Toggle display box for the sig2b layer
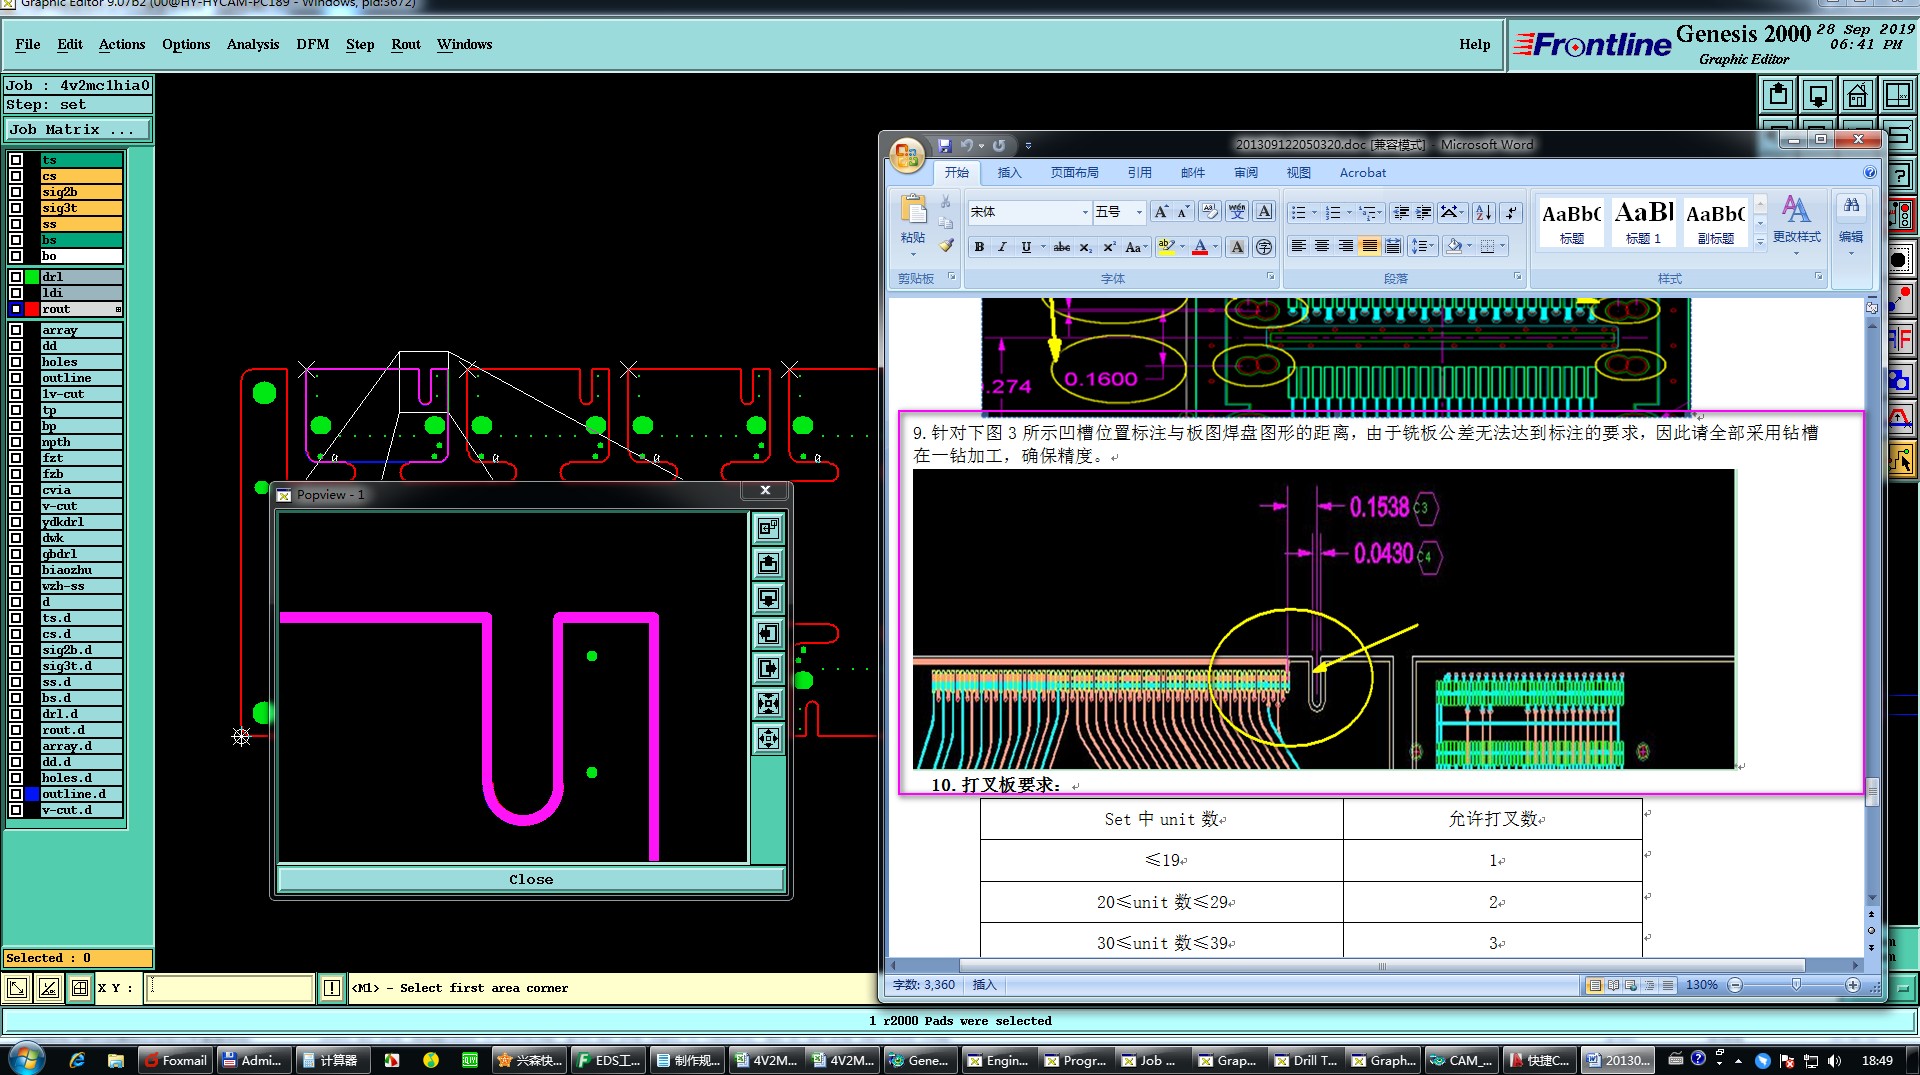The width and height of the screenshot is (1920, 1075). tap(16, 192)
